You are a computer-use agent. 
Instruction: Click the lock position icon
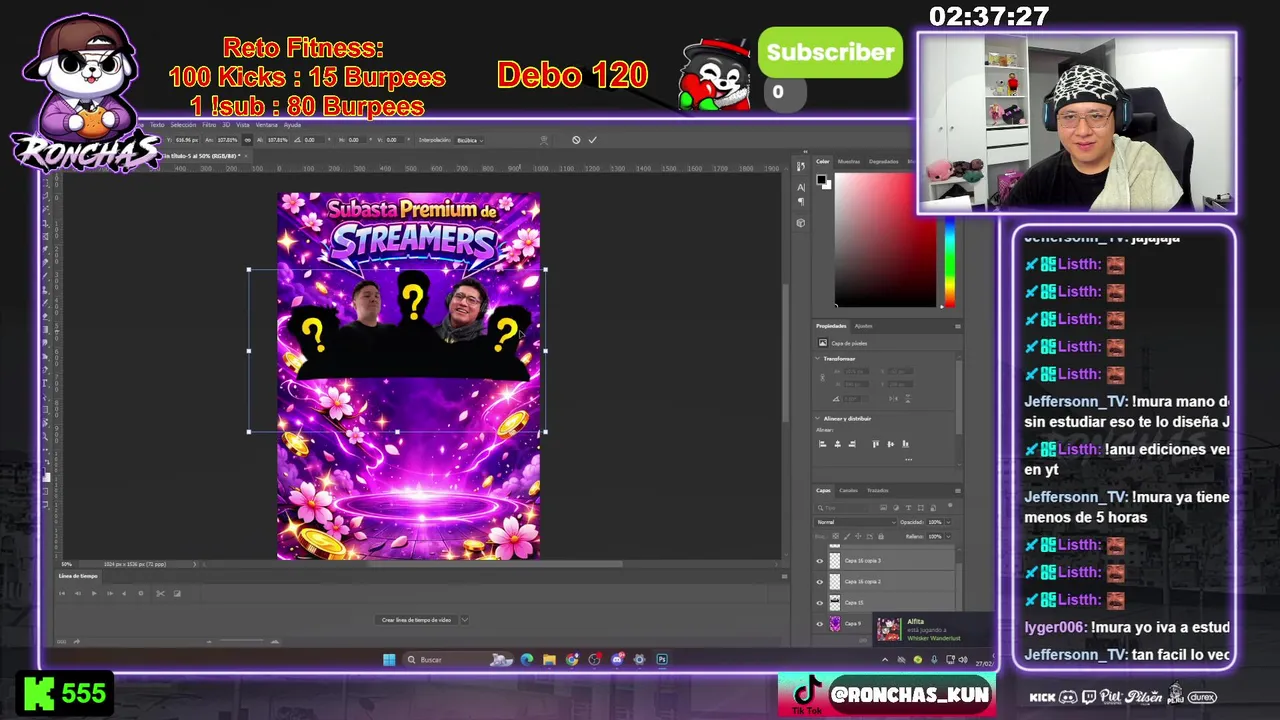[858, 536]
